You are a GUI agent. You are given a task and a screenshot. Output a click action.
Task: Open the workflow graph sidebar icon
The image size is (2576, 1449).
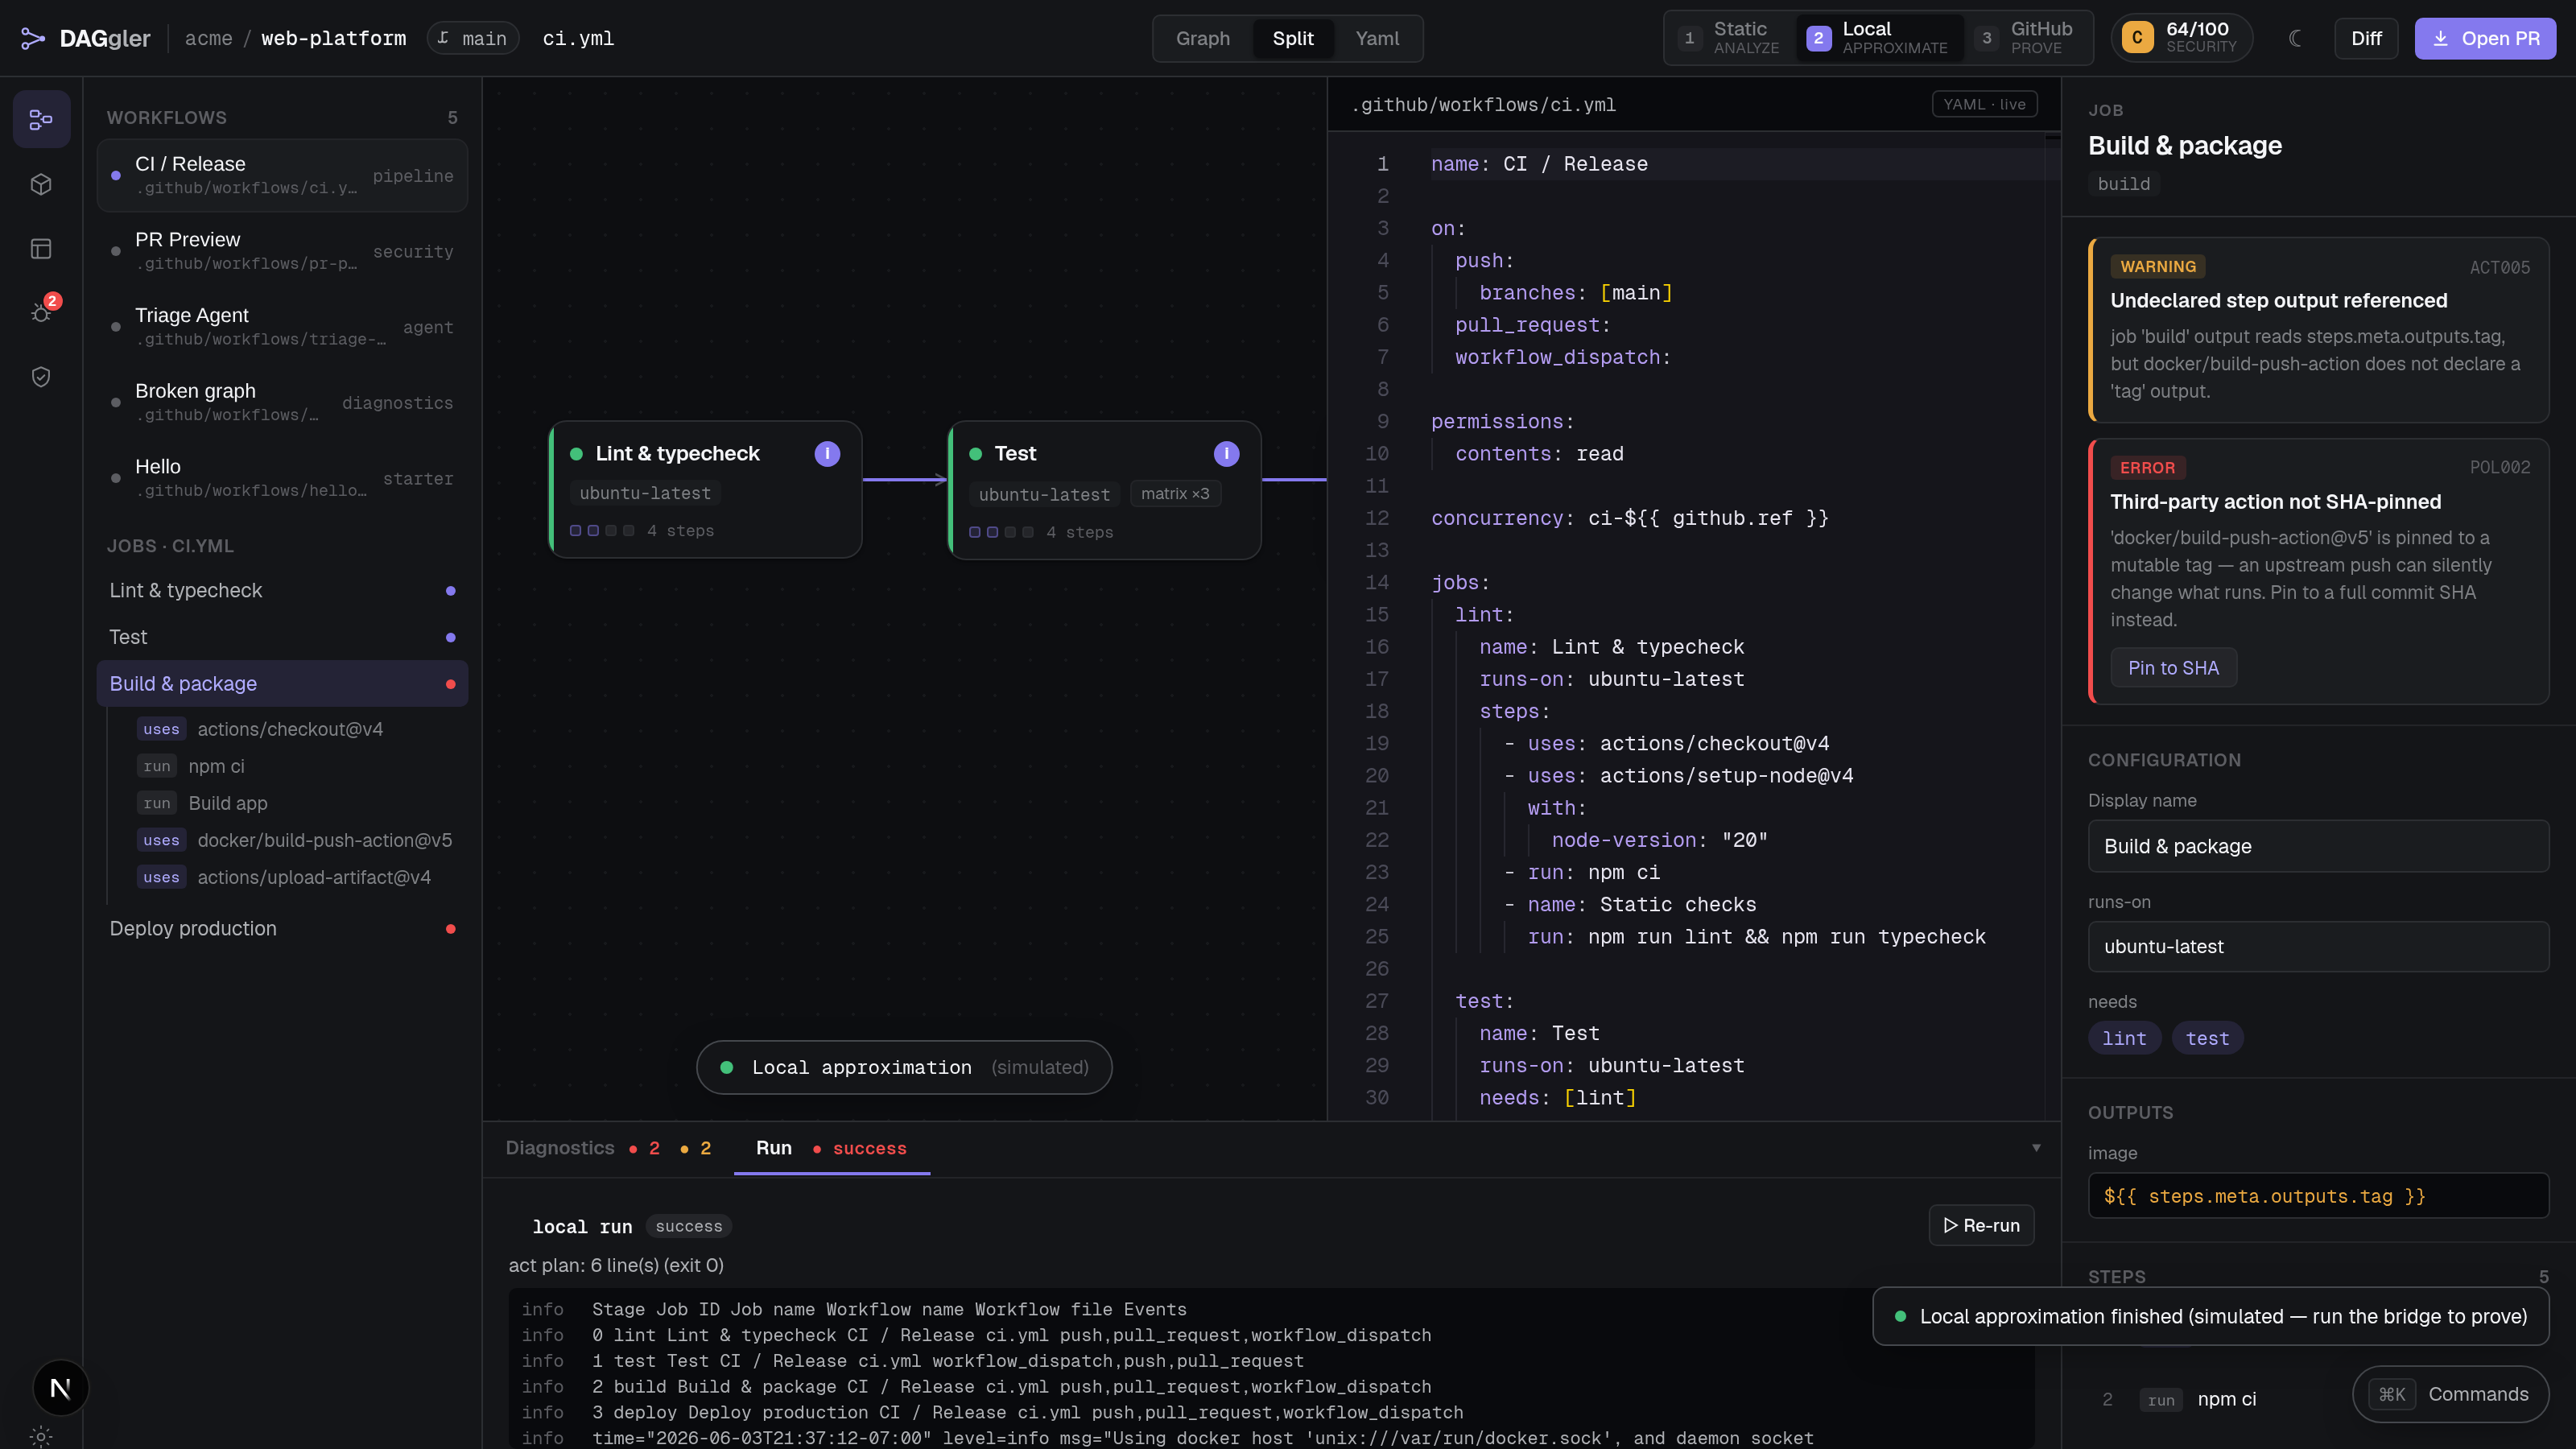point(41,120)
